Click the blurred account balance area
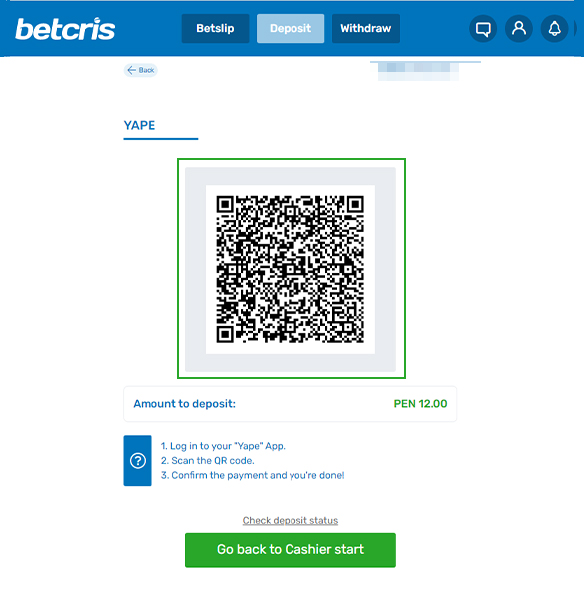Viewport: 584px width, 590px height. pyautogui.click(x=418, y=71)
